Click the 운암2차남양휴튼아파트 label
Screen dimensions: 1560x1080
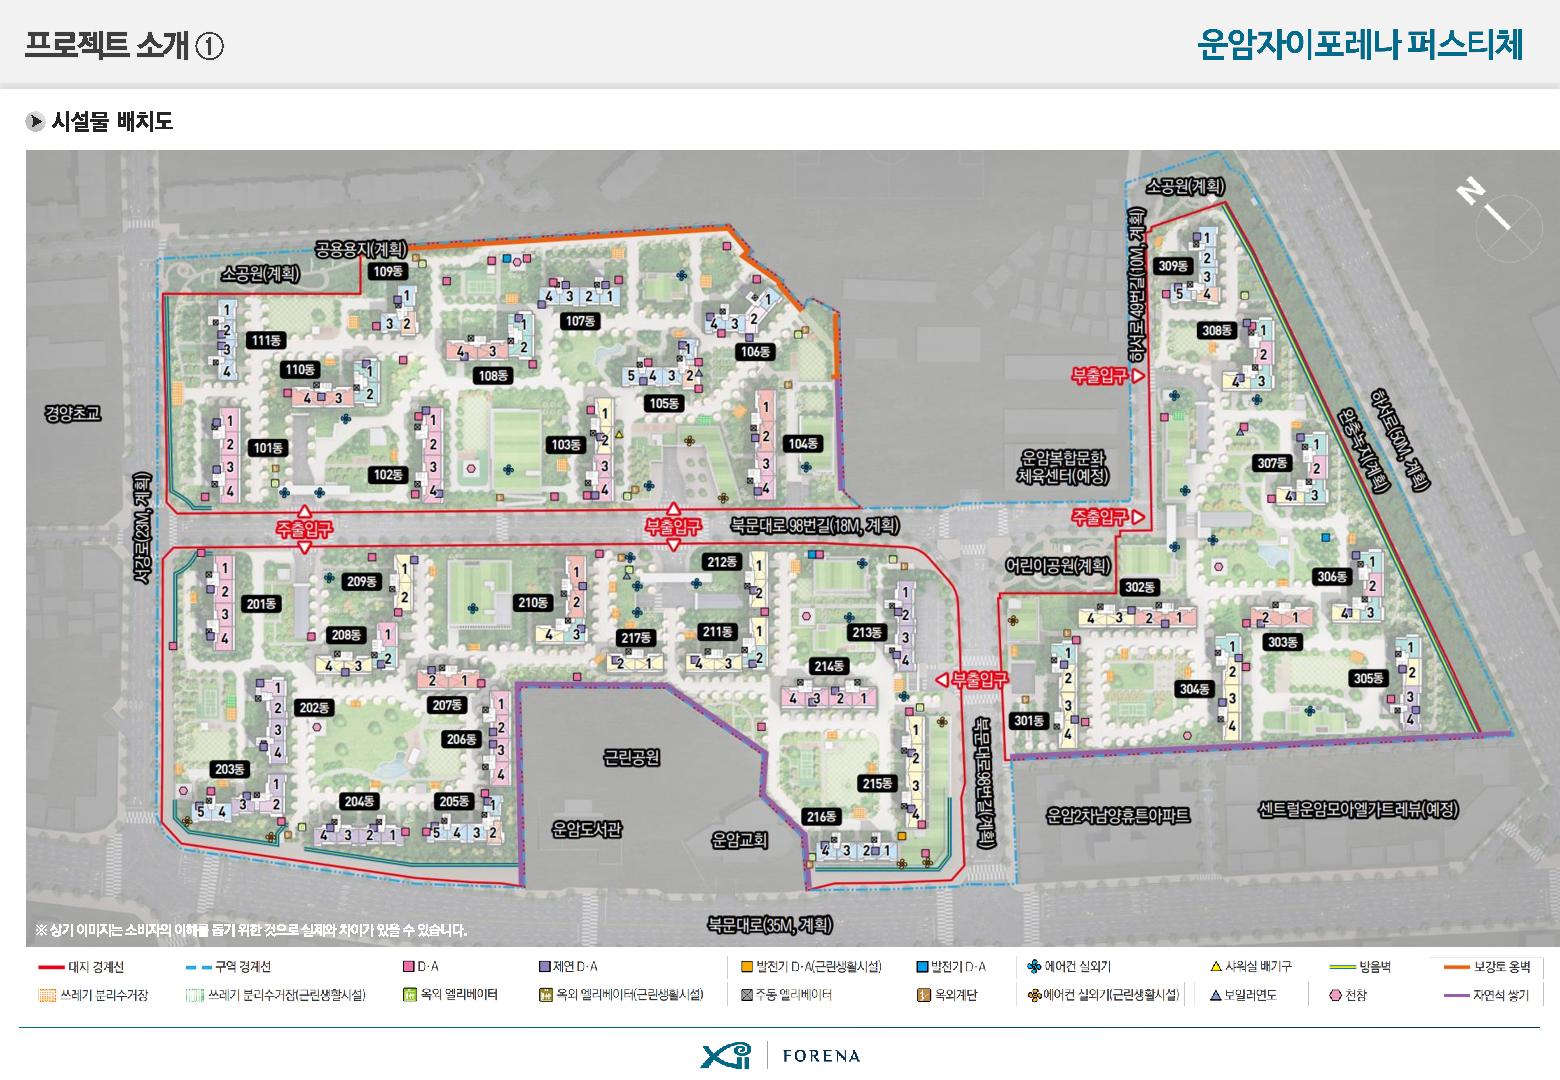(1118, 816)
